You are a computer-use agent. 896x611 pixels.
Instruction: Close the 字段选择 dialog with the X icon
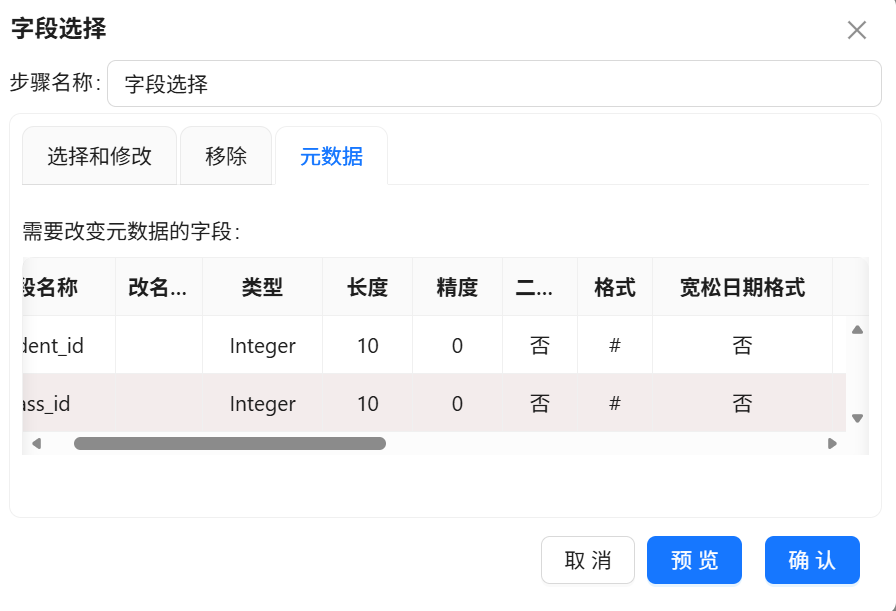point(857,30)
